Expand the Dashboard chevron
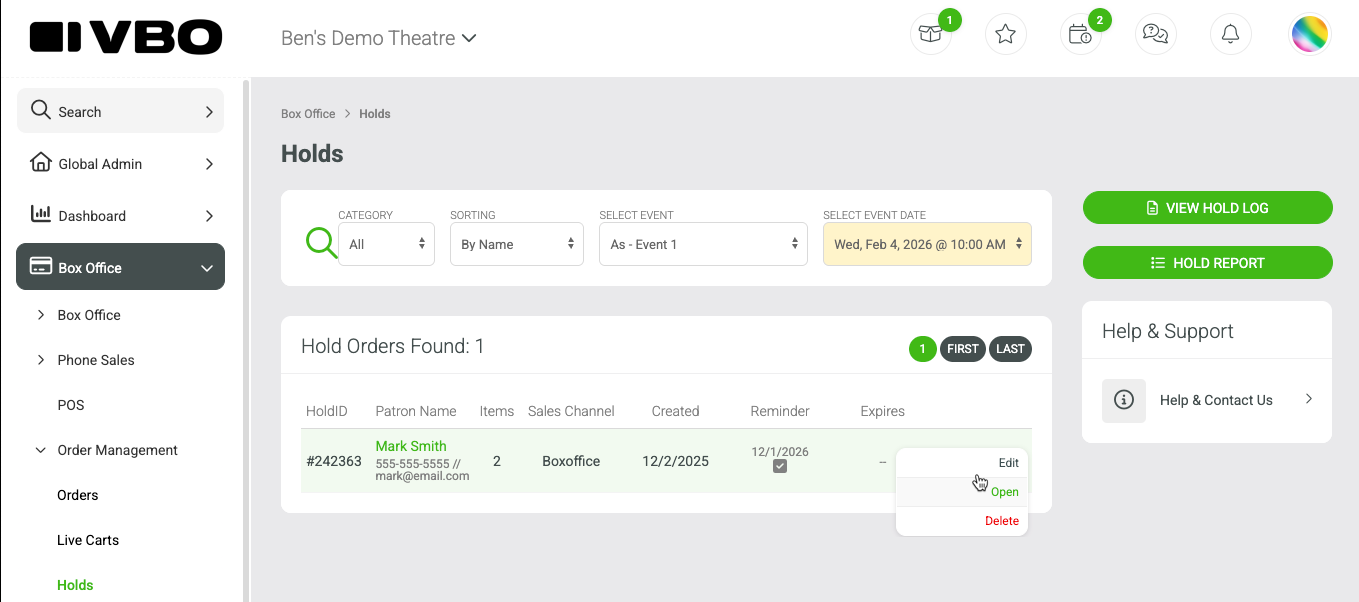Viewport: 1359px width, 602px height. tap(209, 216)
